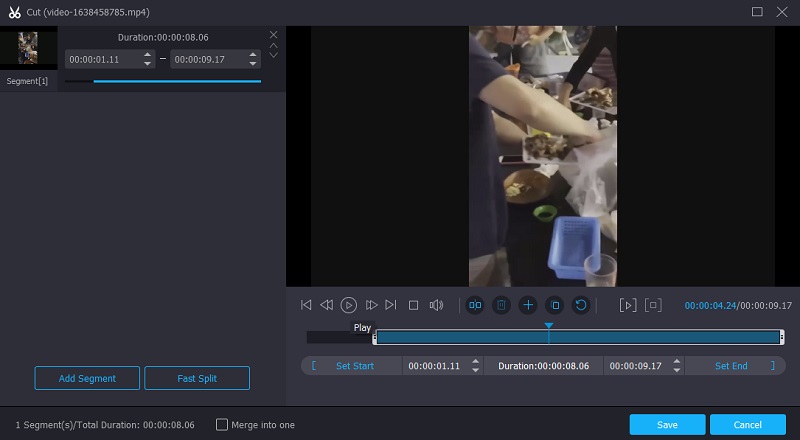
Task: Click the Set Start button
Action: 354,366
